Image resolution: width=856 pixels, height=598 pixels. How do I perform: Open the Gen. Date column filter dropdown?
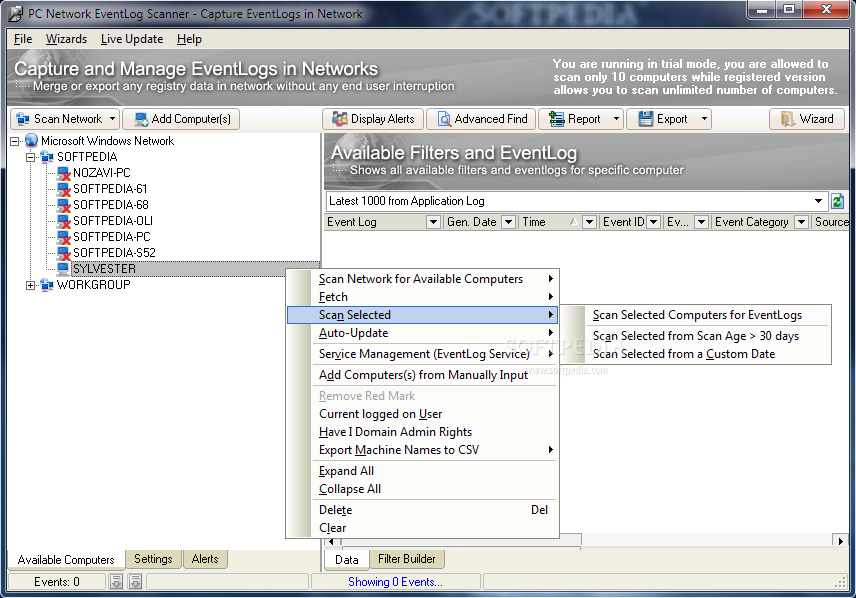click(508, 222)
